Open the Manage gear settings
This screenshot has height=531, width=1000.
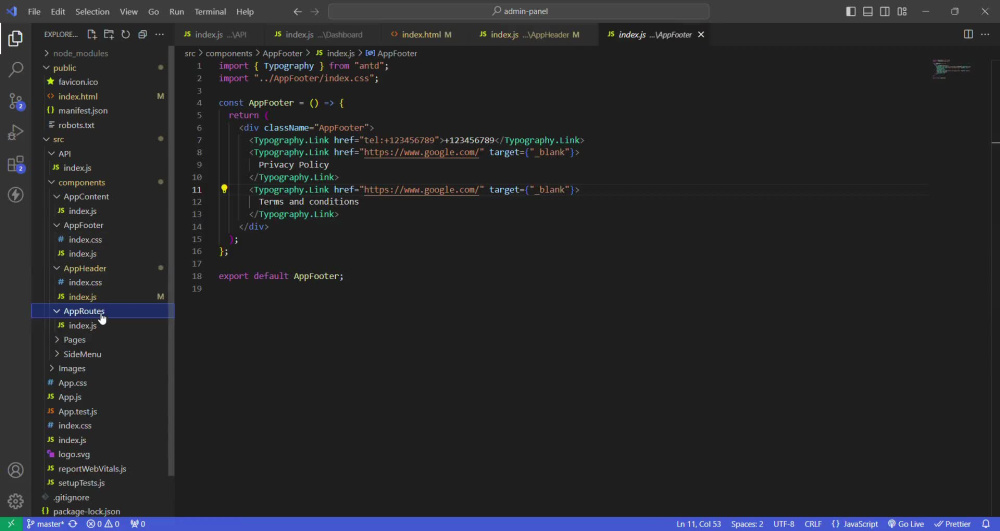[x=16, y=501]
